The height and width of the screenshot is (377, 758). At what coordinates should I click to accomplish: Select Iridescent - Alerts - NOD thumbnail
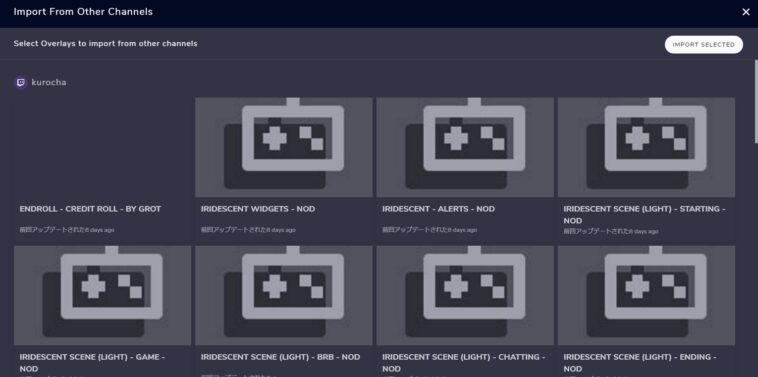click(x=465, y=147)
